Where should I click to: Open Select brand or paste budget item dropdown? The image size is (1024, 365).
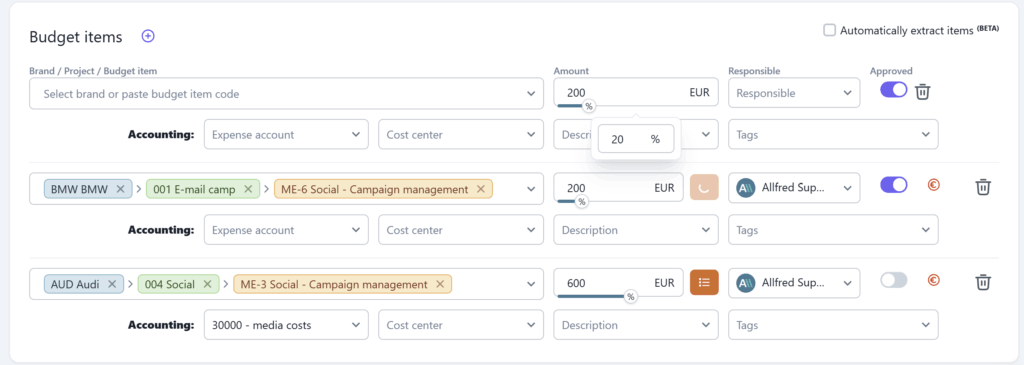(286, 94)
